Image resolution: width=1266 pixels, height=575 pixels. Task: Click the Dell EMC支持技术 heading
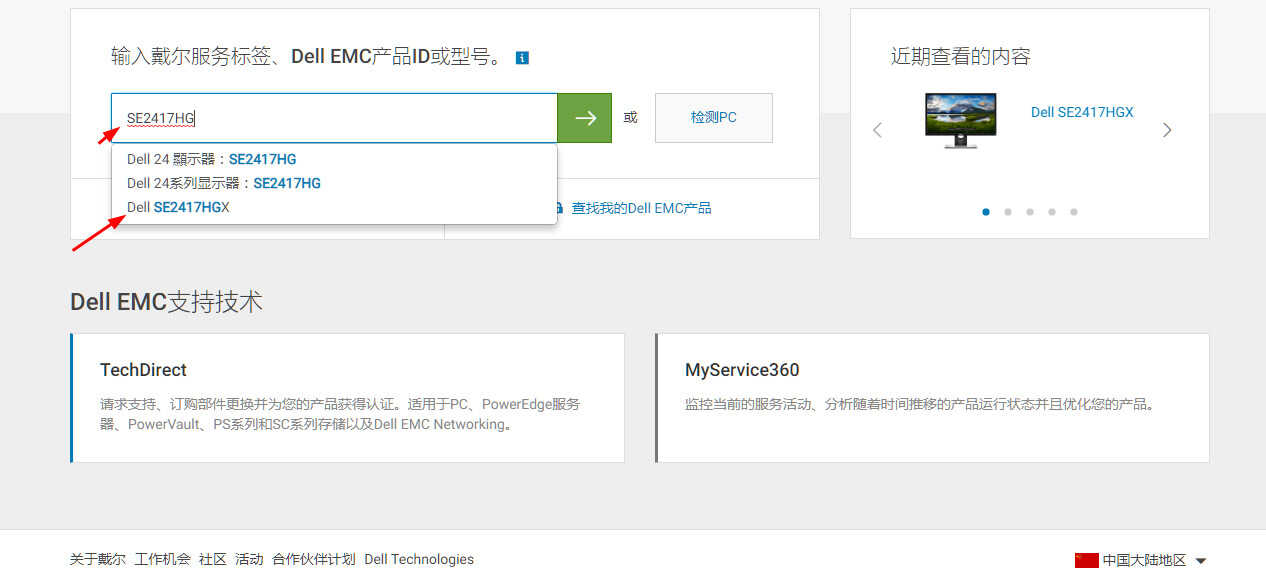167,301
